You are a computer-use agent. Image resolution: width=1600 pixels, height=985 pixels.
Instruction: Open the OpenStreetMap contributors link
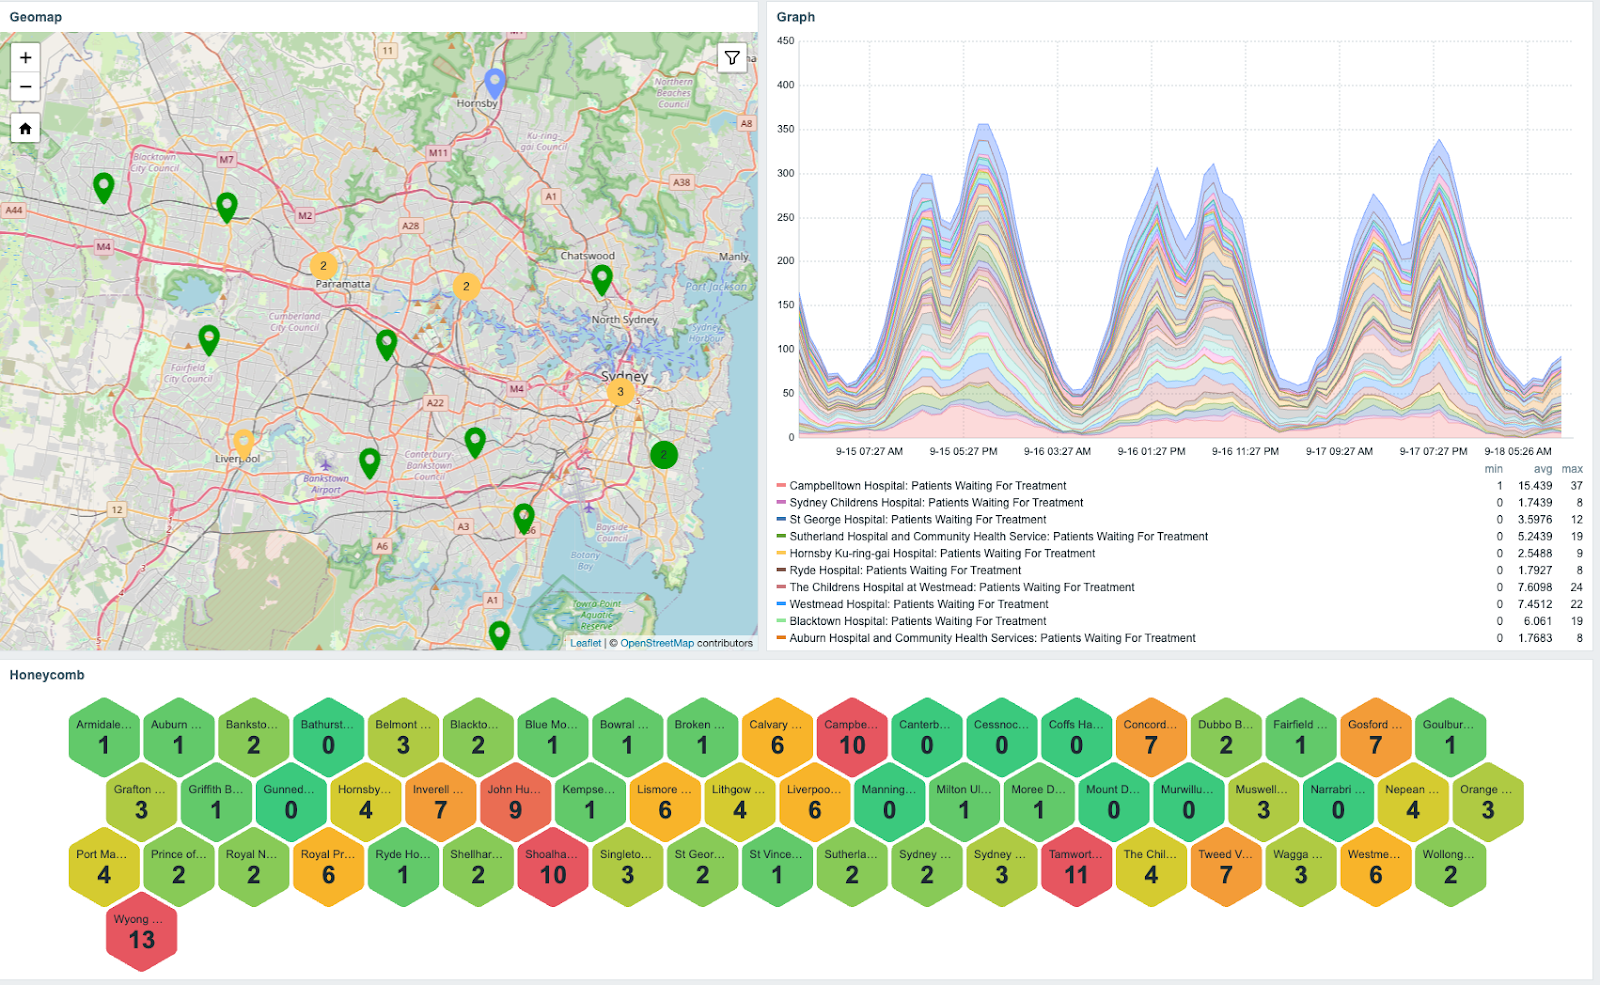[656, 643]
